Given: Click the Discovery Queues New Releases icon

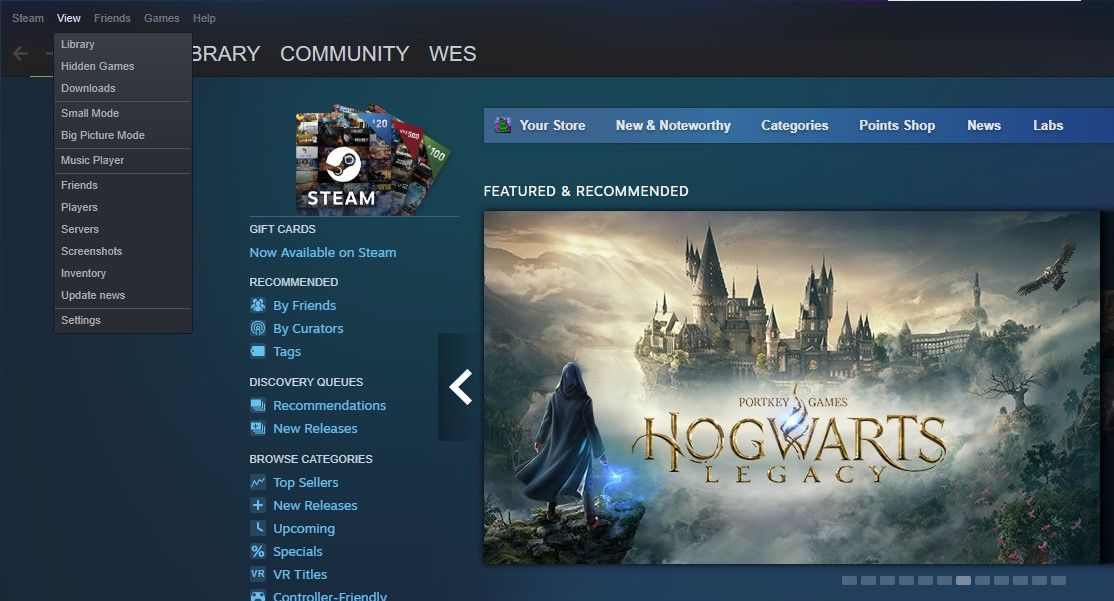Looking at the screenshot, I should [258, 428].
